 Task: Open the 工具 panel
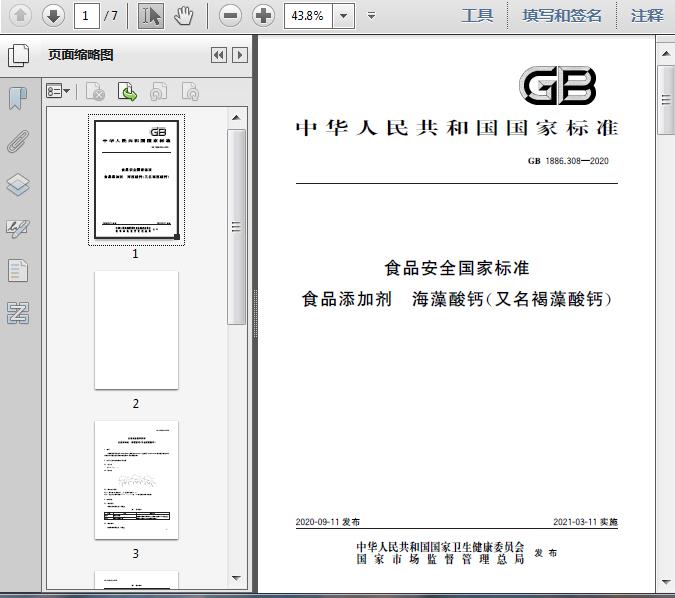(477, 16)
